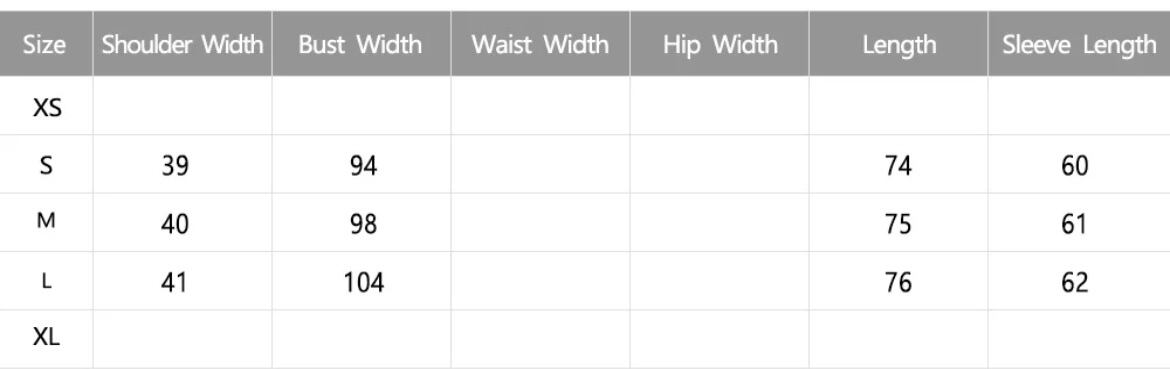Select the XS size row label
The height and width of the screenshot is (369, 1170).
47,109
